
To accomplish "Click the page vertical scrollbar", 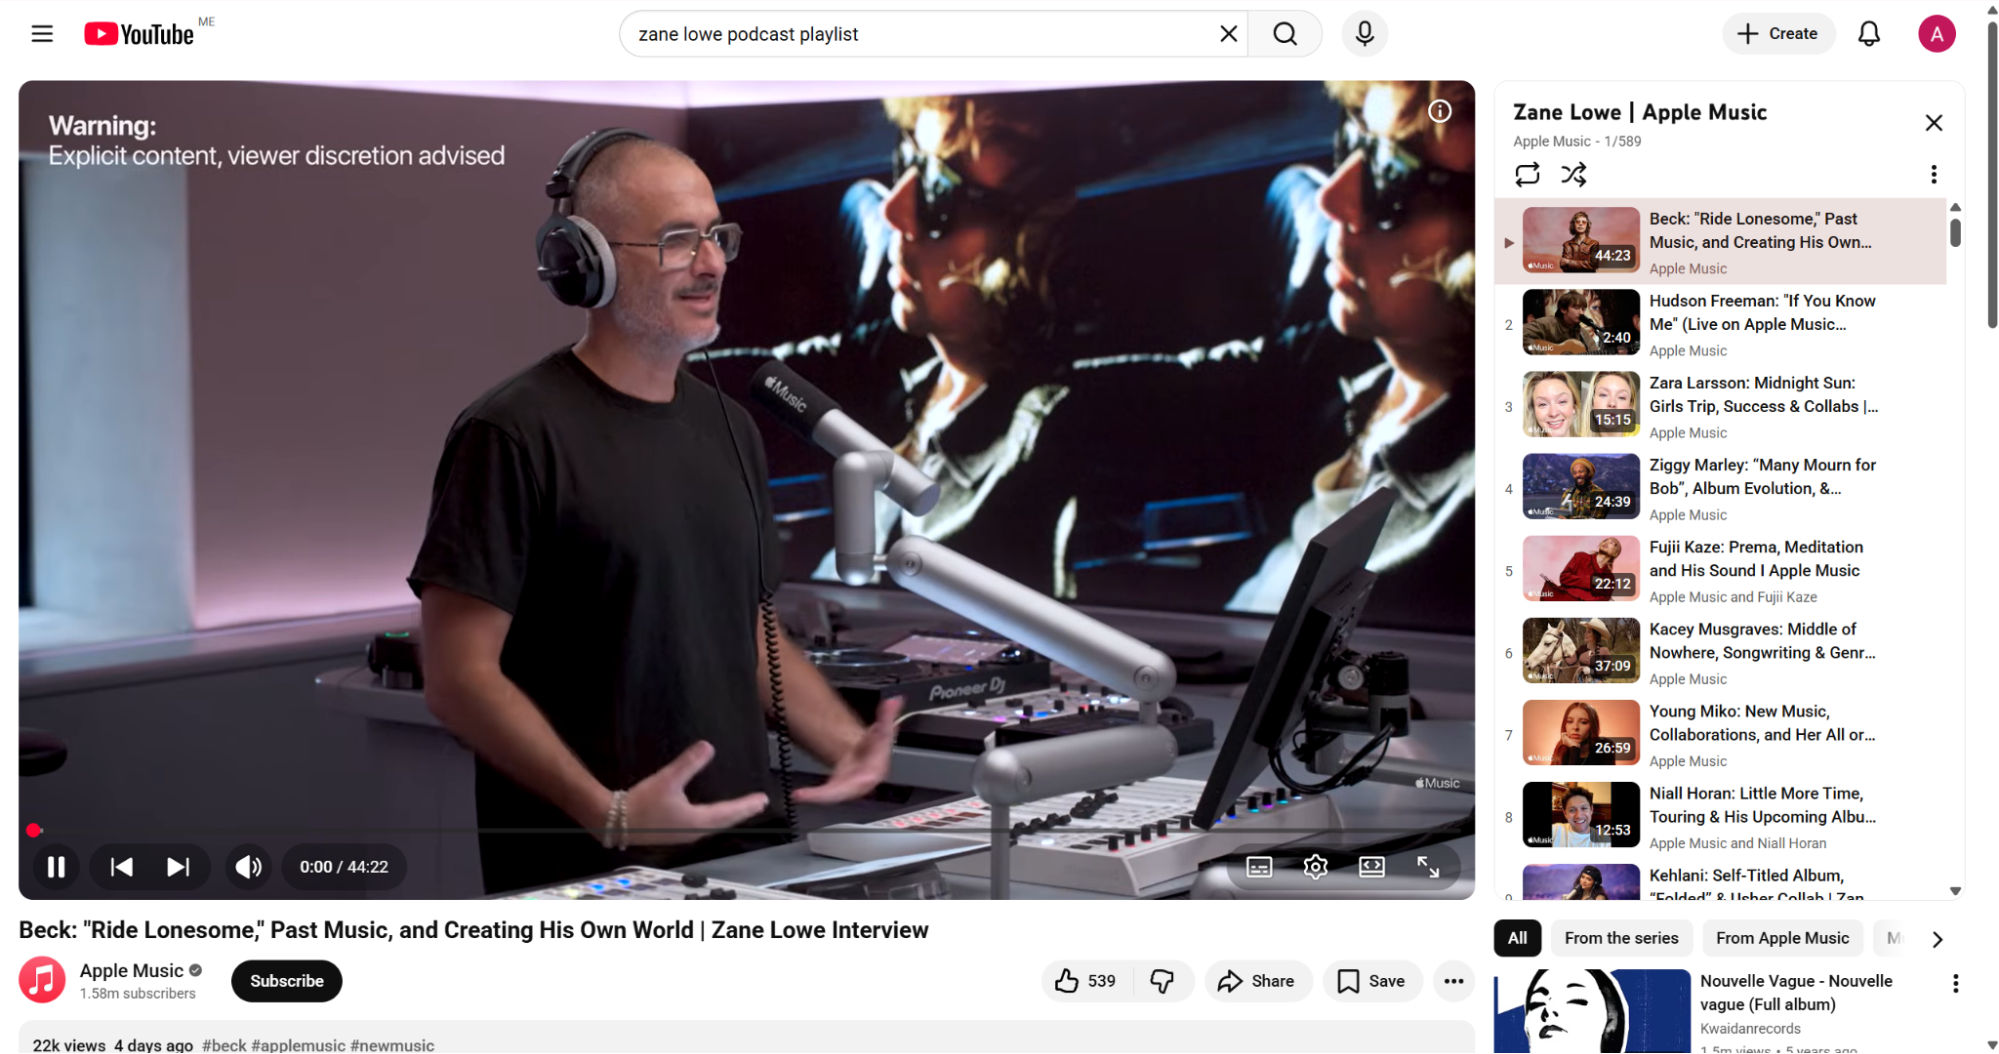I will click(1991, 175).
